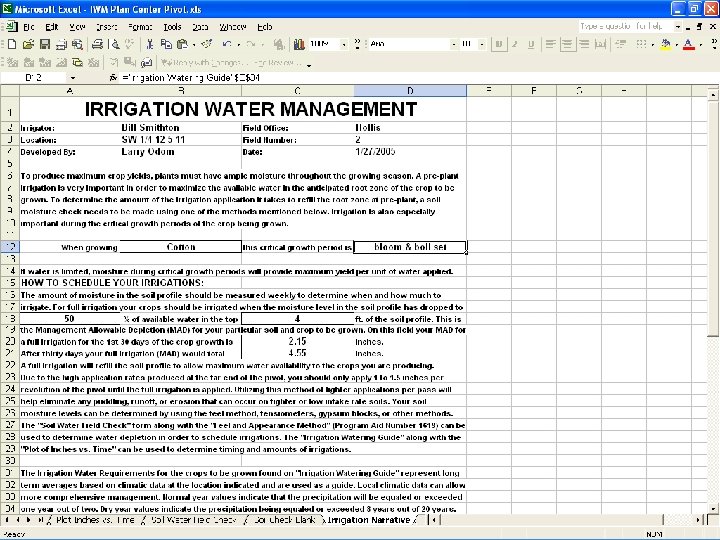Open Print Preview with the magnifier page icon

point(115,44)
